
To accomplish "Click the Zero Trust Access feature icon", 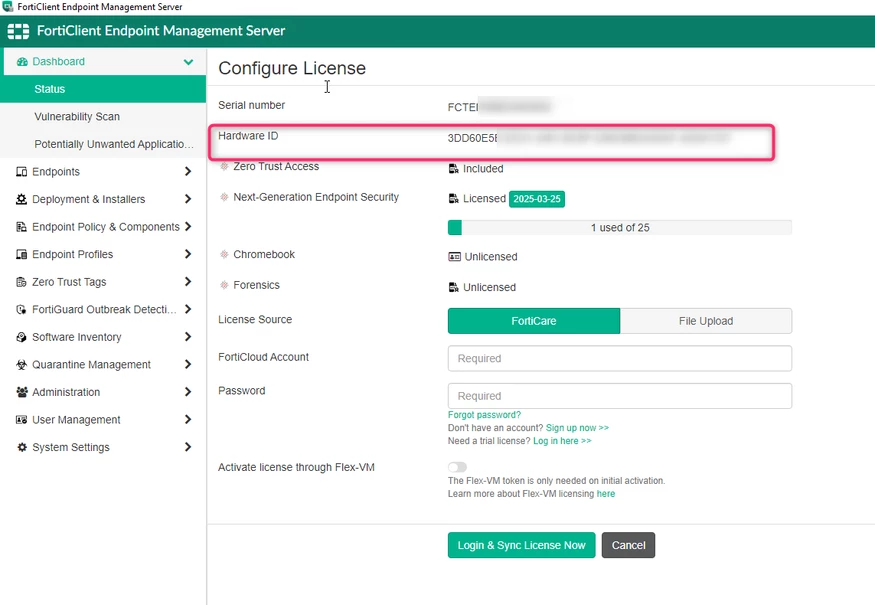I will (224, 166).
